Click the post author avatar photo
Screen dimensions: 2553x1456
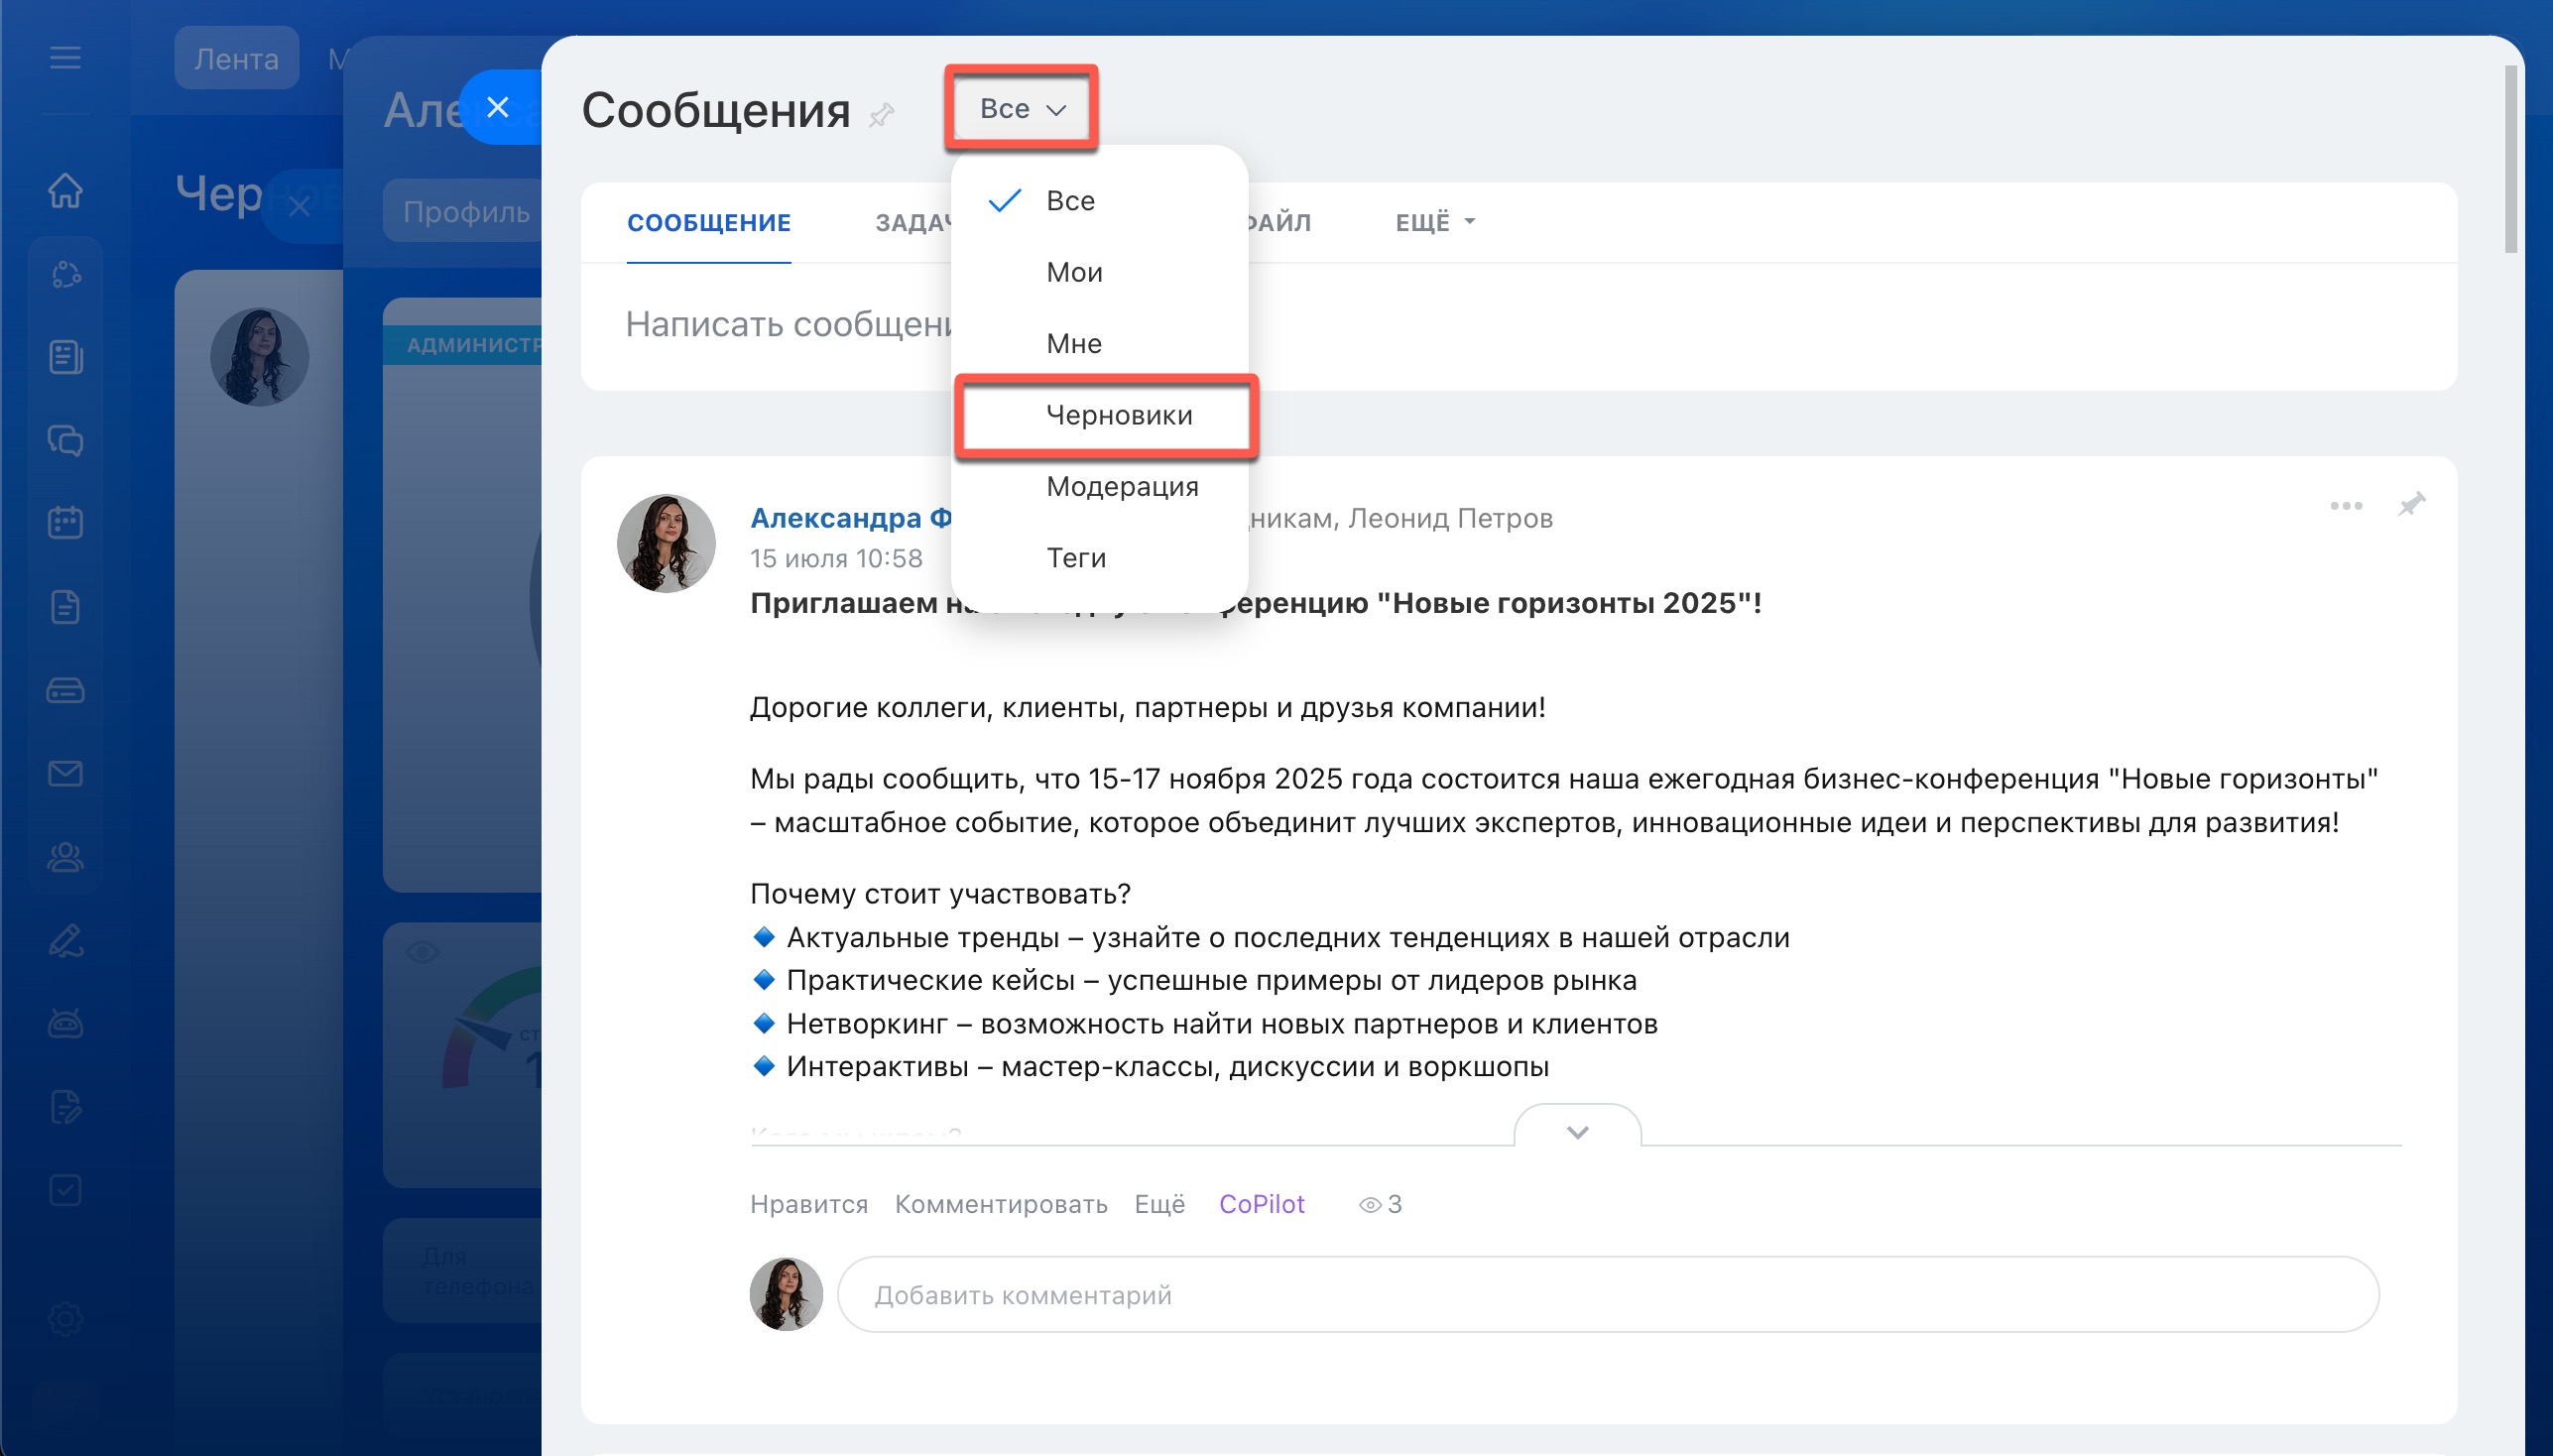(x=666, y=543)
